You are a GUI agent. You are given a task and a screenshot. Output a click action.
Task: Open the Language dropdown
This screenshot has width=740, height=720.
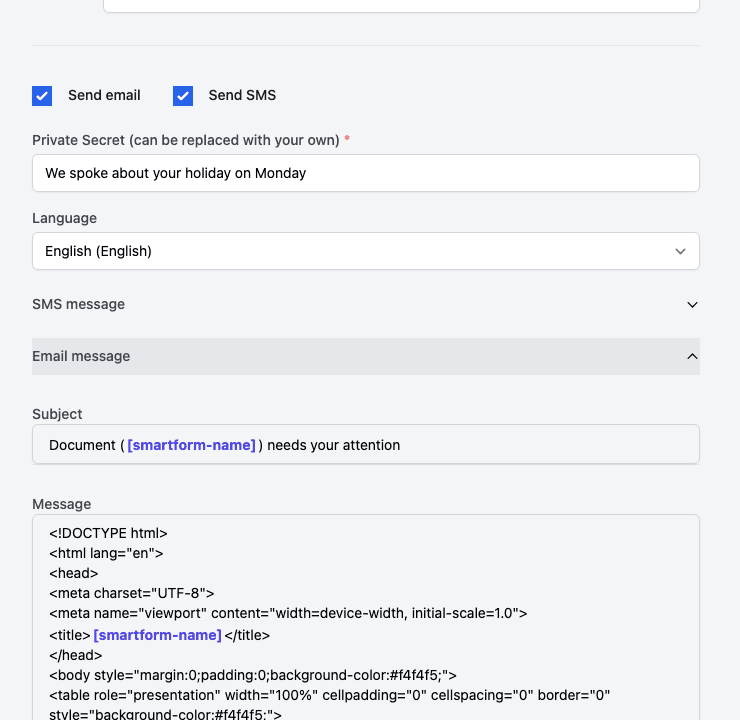pyautogui.click(x=366, y=251)
